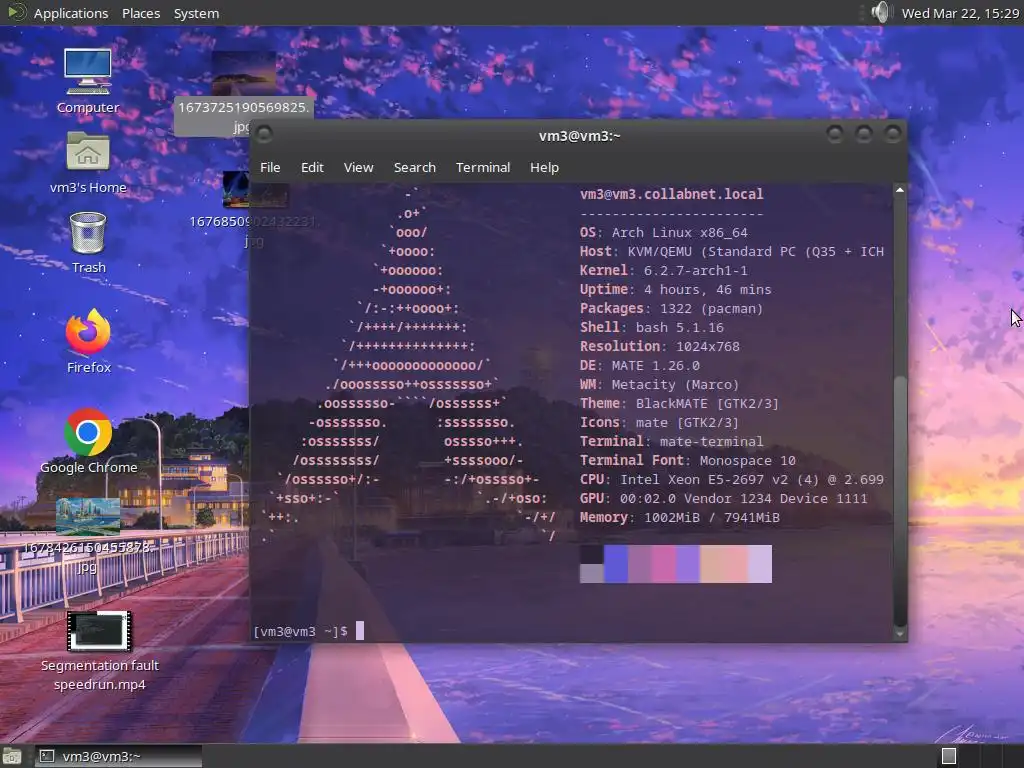Viewport: 1024px width, 768px height.
Task: Click the pink color block in neofetch output
Action: point(664,564)
